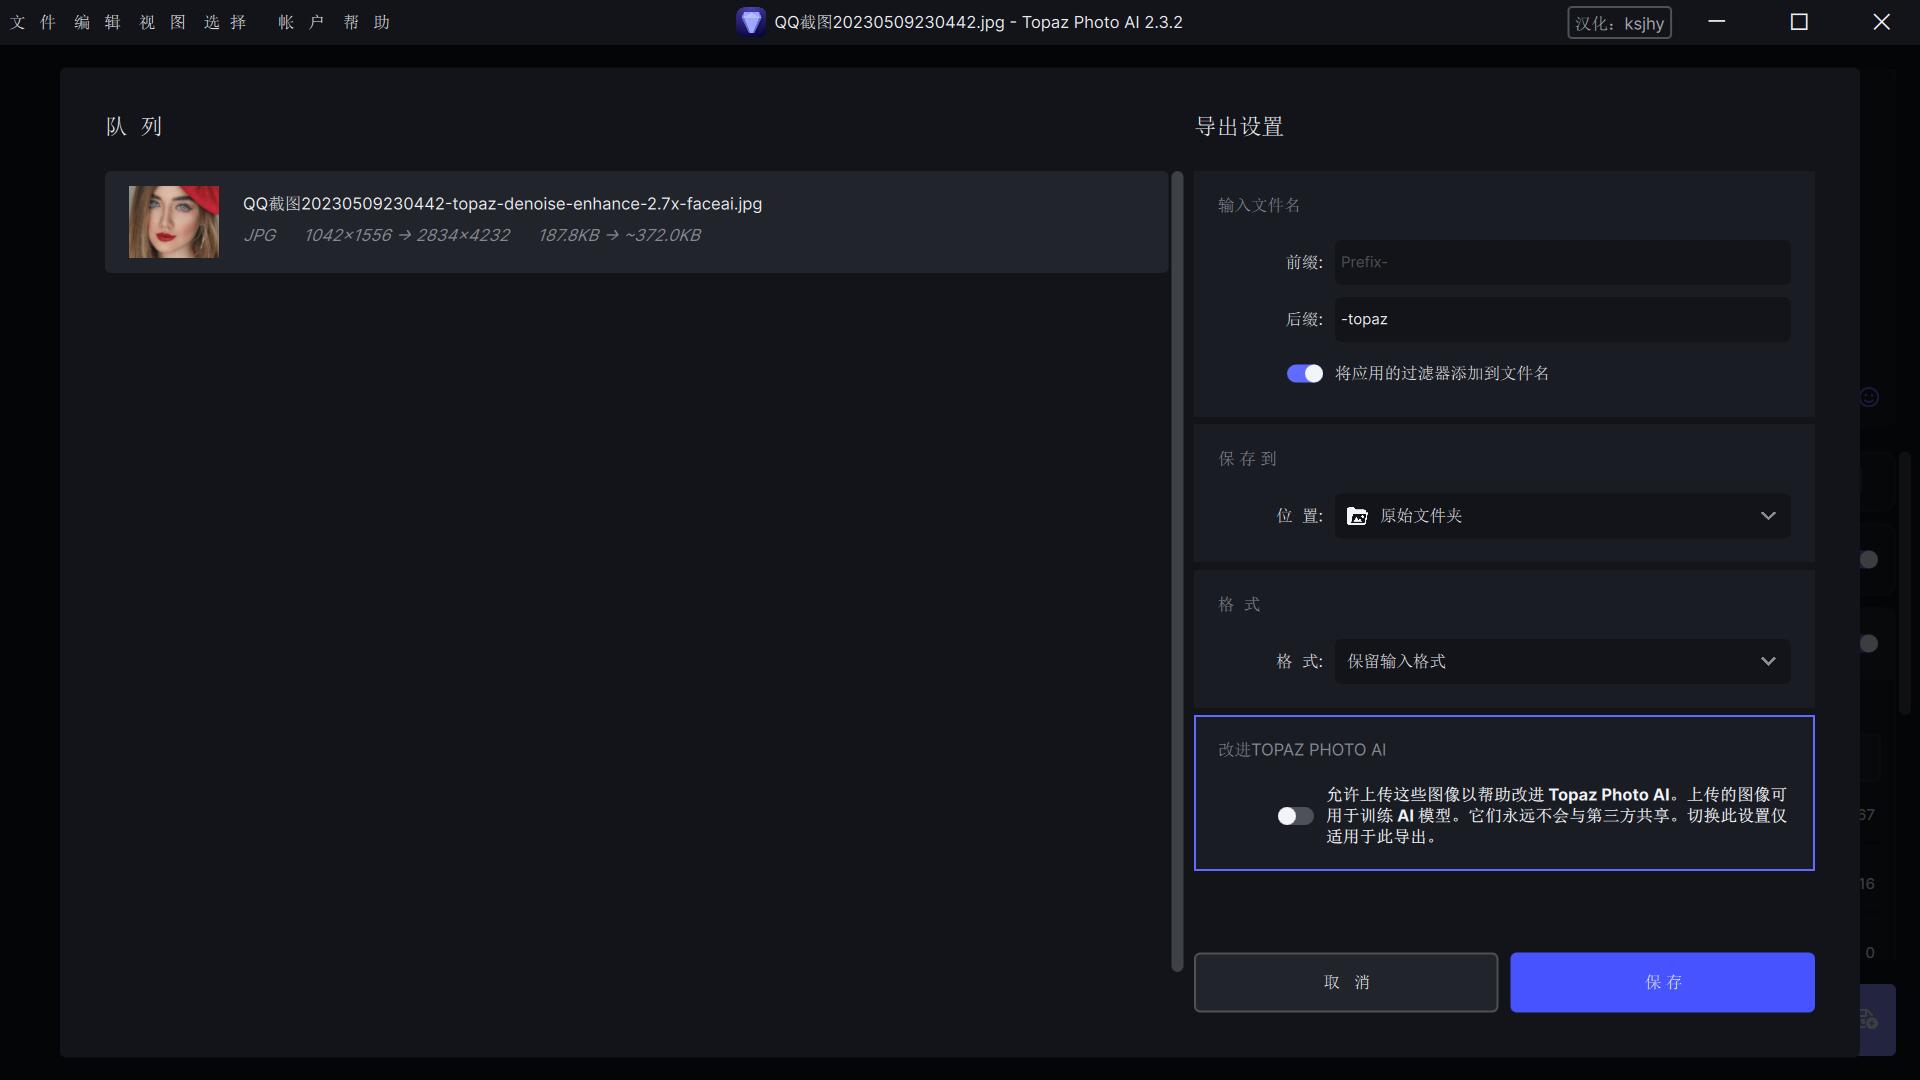Image resolution: width=1920 pixels, height=1080 pixels.
Task: Click the 187.8KB → ~372.0KB file size
Action: coord(620,235)
